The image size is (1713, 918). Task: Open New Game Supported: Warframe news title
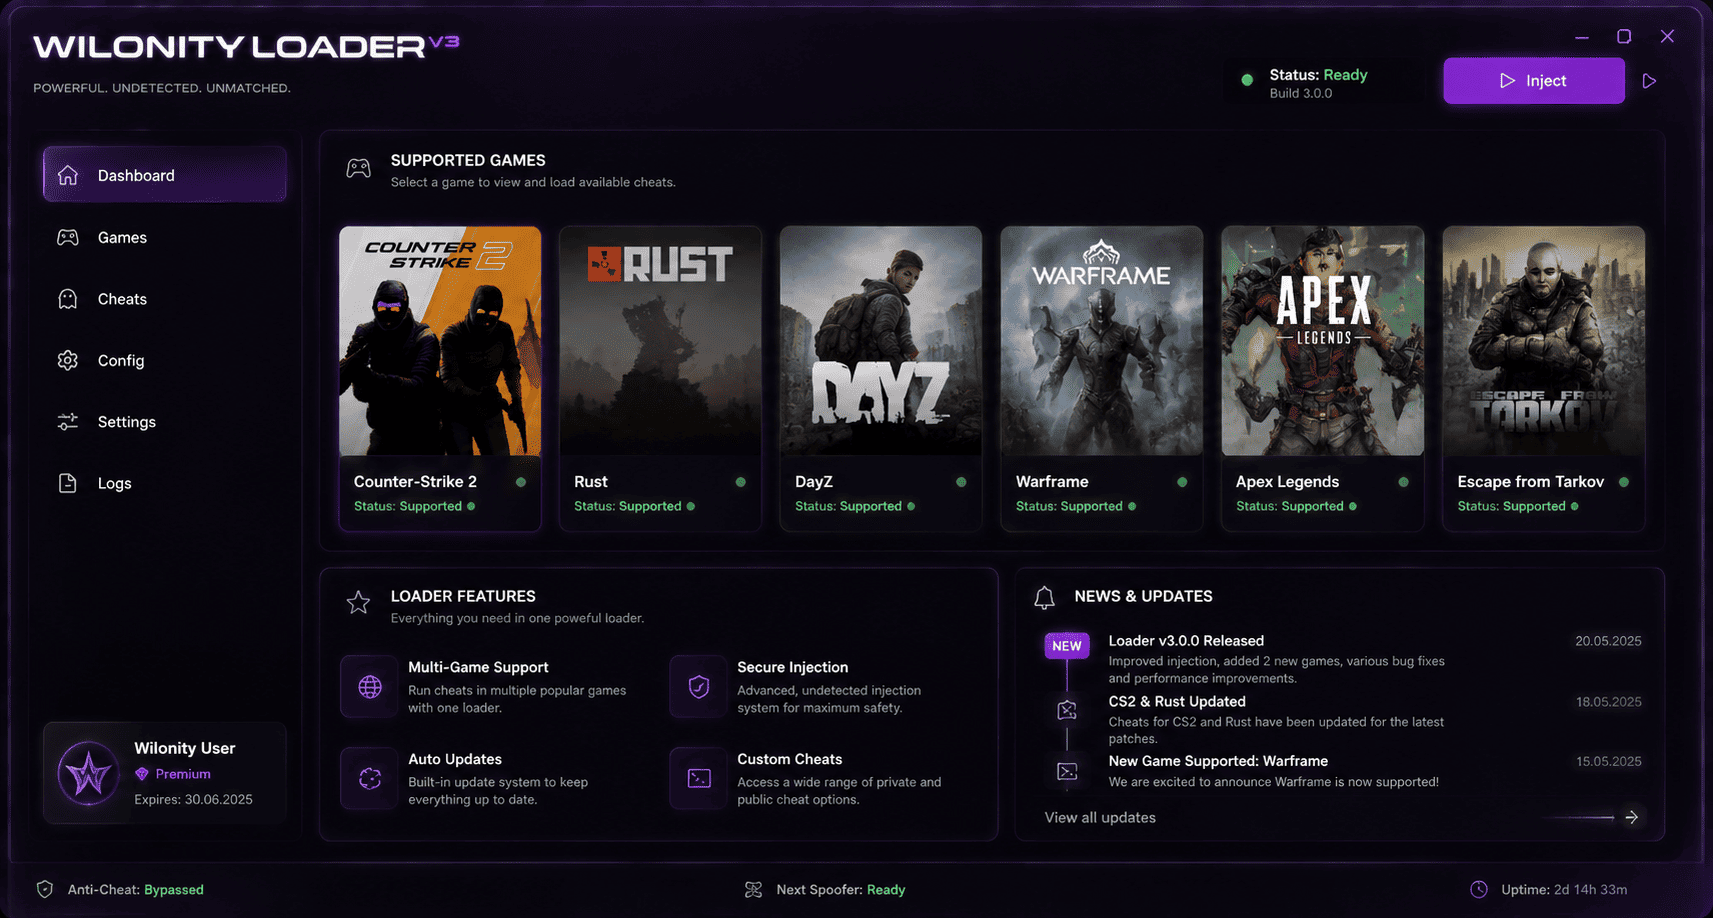(x=1218, y=761)
